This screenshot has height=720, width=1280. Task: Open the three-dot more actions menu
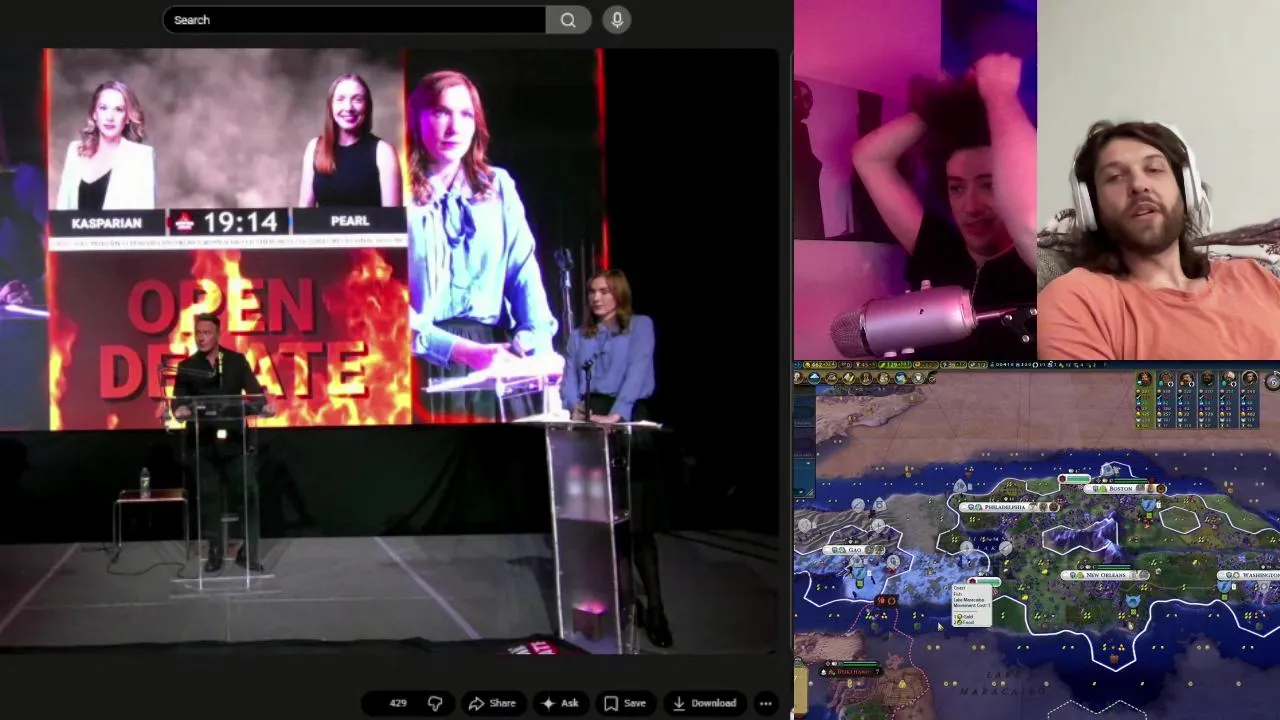pos(765,703)
